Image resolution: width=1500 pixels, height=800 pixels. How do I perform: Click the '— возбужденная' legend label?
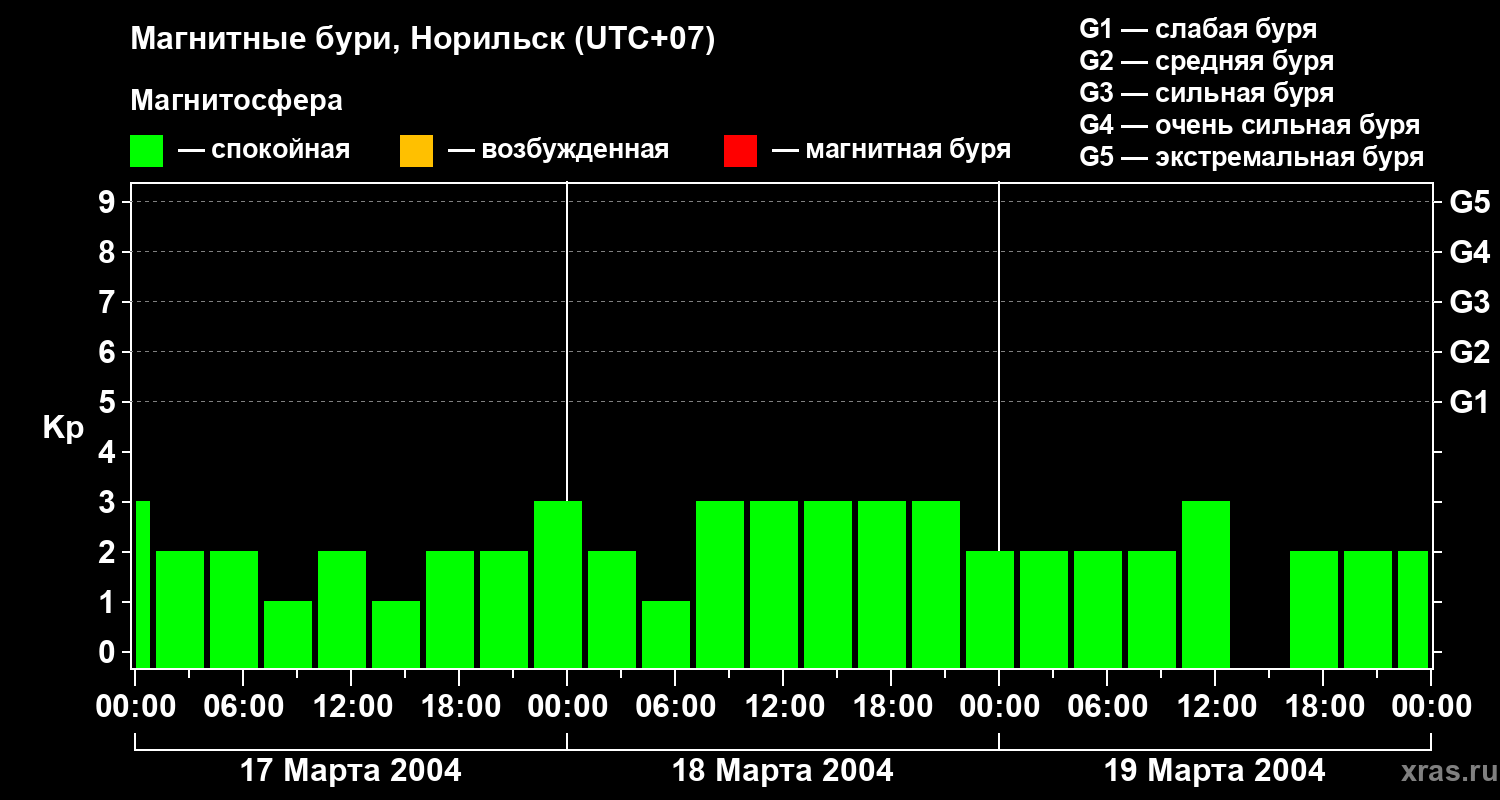pos(558,150)
